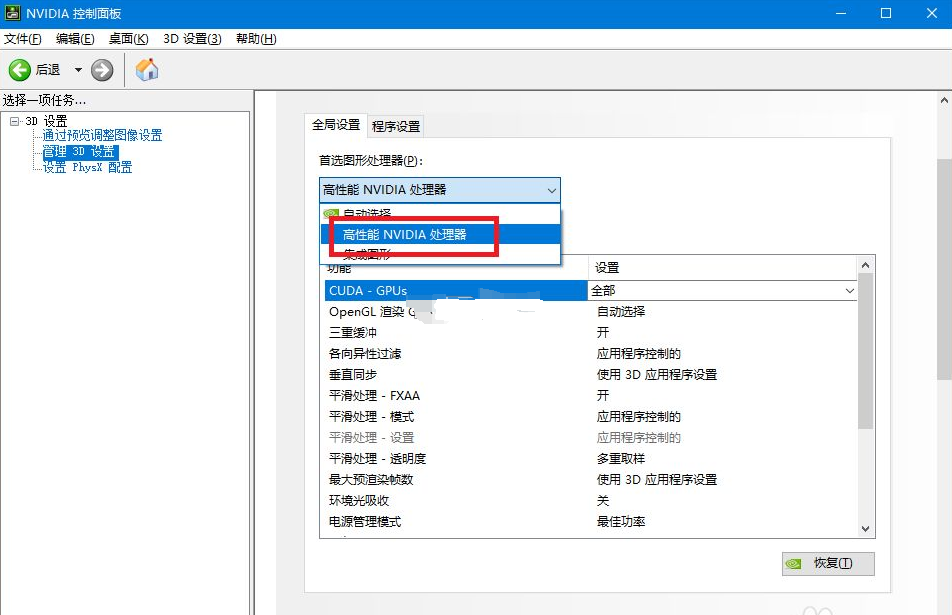Choose 集成图形 option in dropdown list
952x615 pixels.
pyautogui.click(x=440, y=253)
